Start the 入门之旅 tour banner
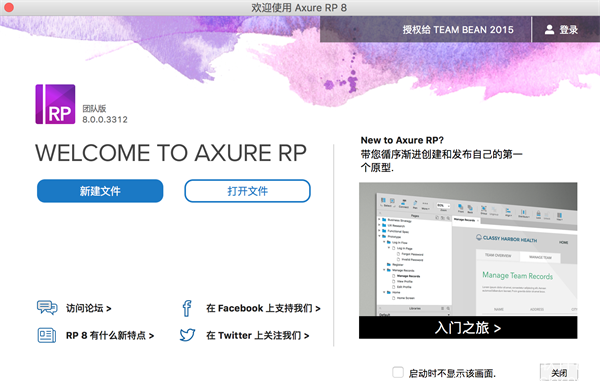600x392 pixels. coord(468,328)
